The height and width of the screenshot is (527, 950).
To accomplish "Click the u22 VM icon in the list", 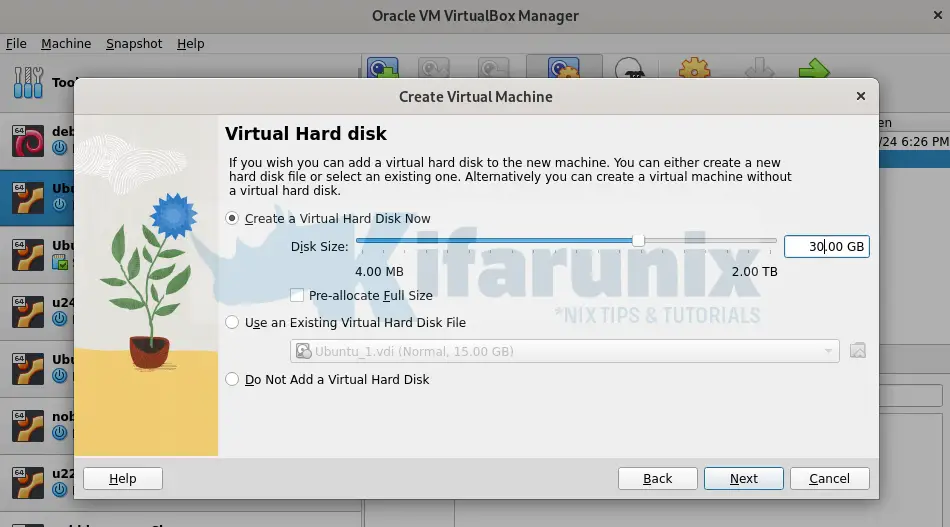I will coord(28,482).
